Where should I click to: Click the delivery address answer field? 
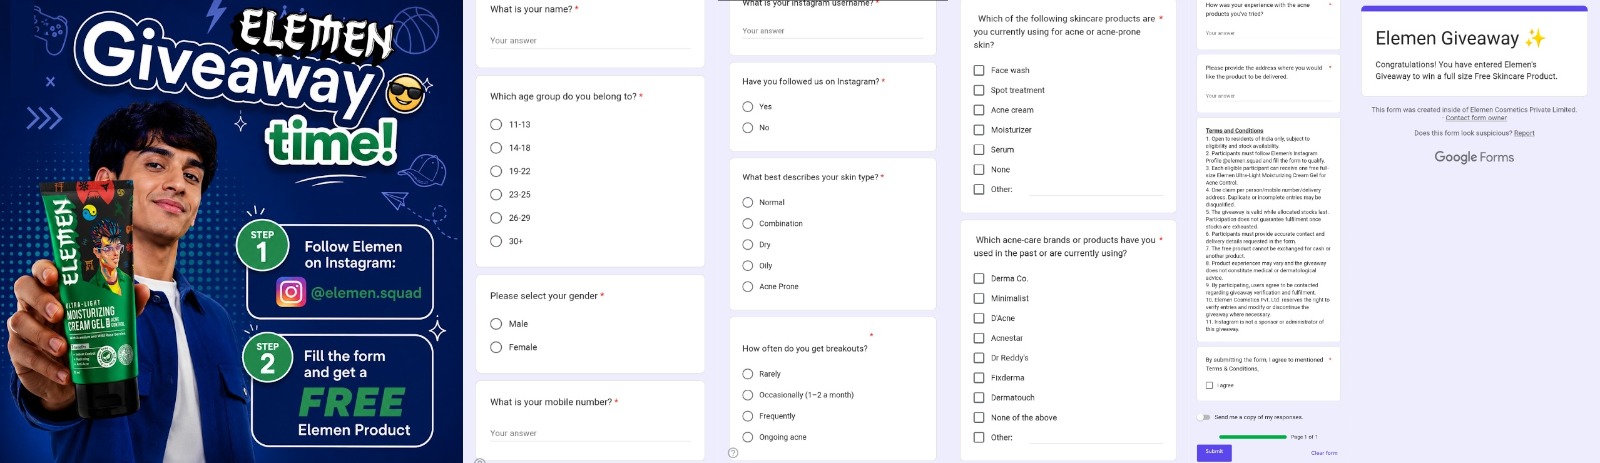point(1267,96)
